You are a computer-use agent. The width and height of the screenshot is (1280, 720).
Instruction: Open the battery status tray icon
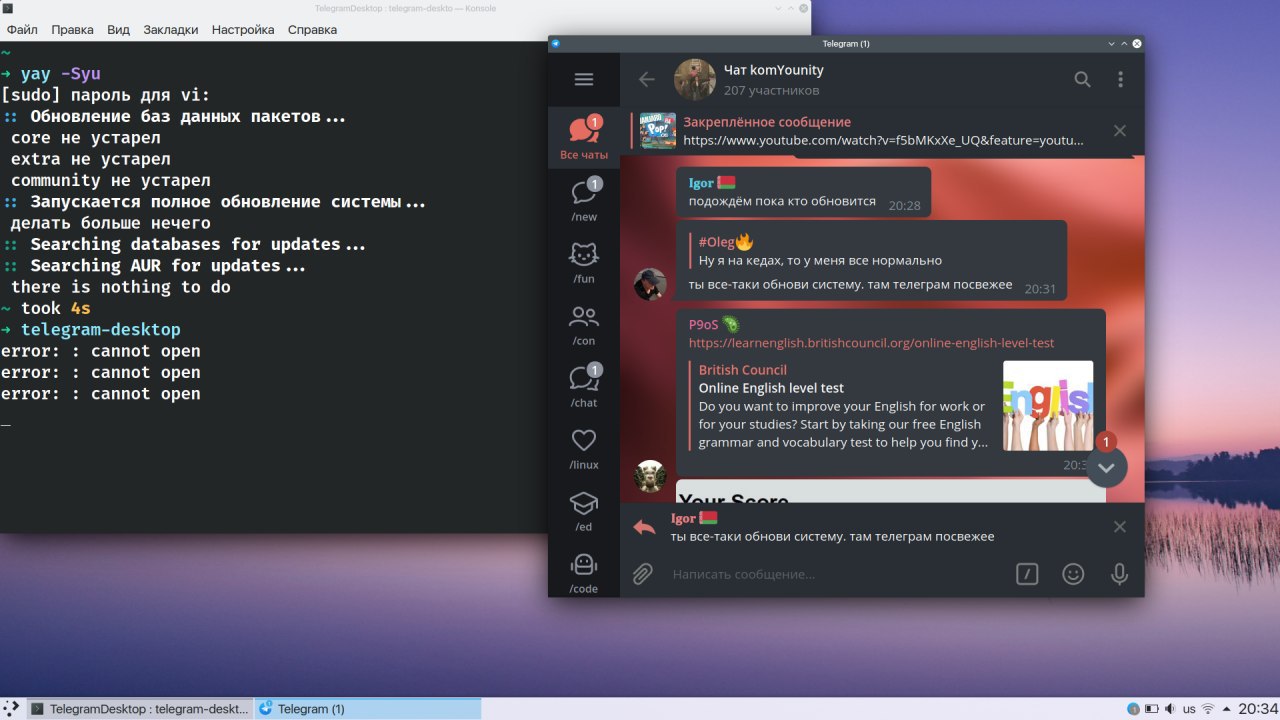[x=1151, y=709]
